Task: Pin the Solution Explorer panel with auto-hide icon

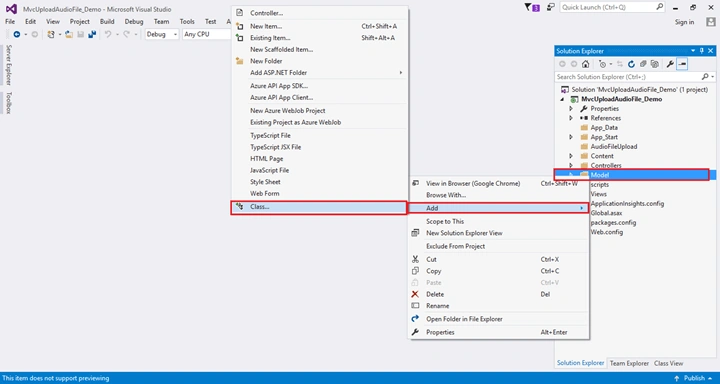Action: point(701,51)
